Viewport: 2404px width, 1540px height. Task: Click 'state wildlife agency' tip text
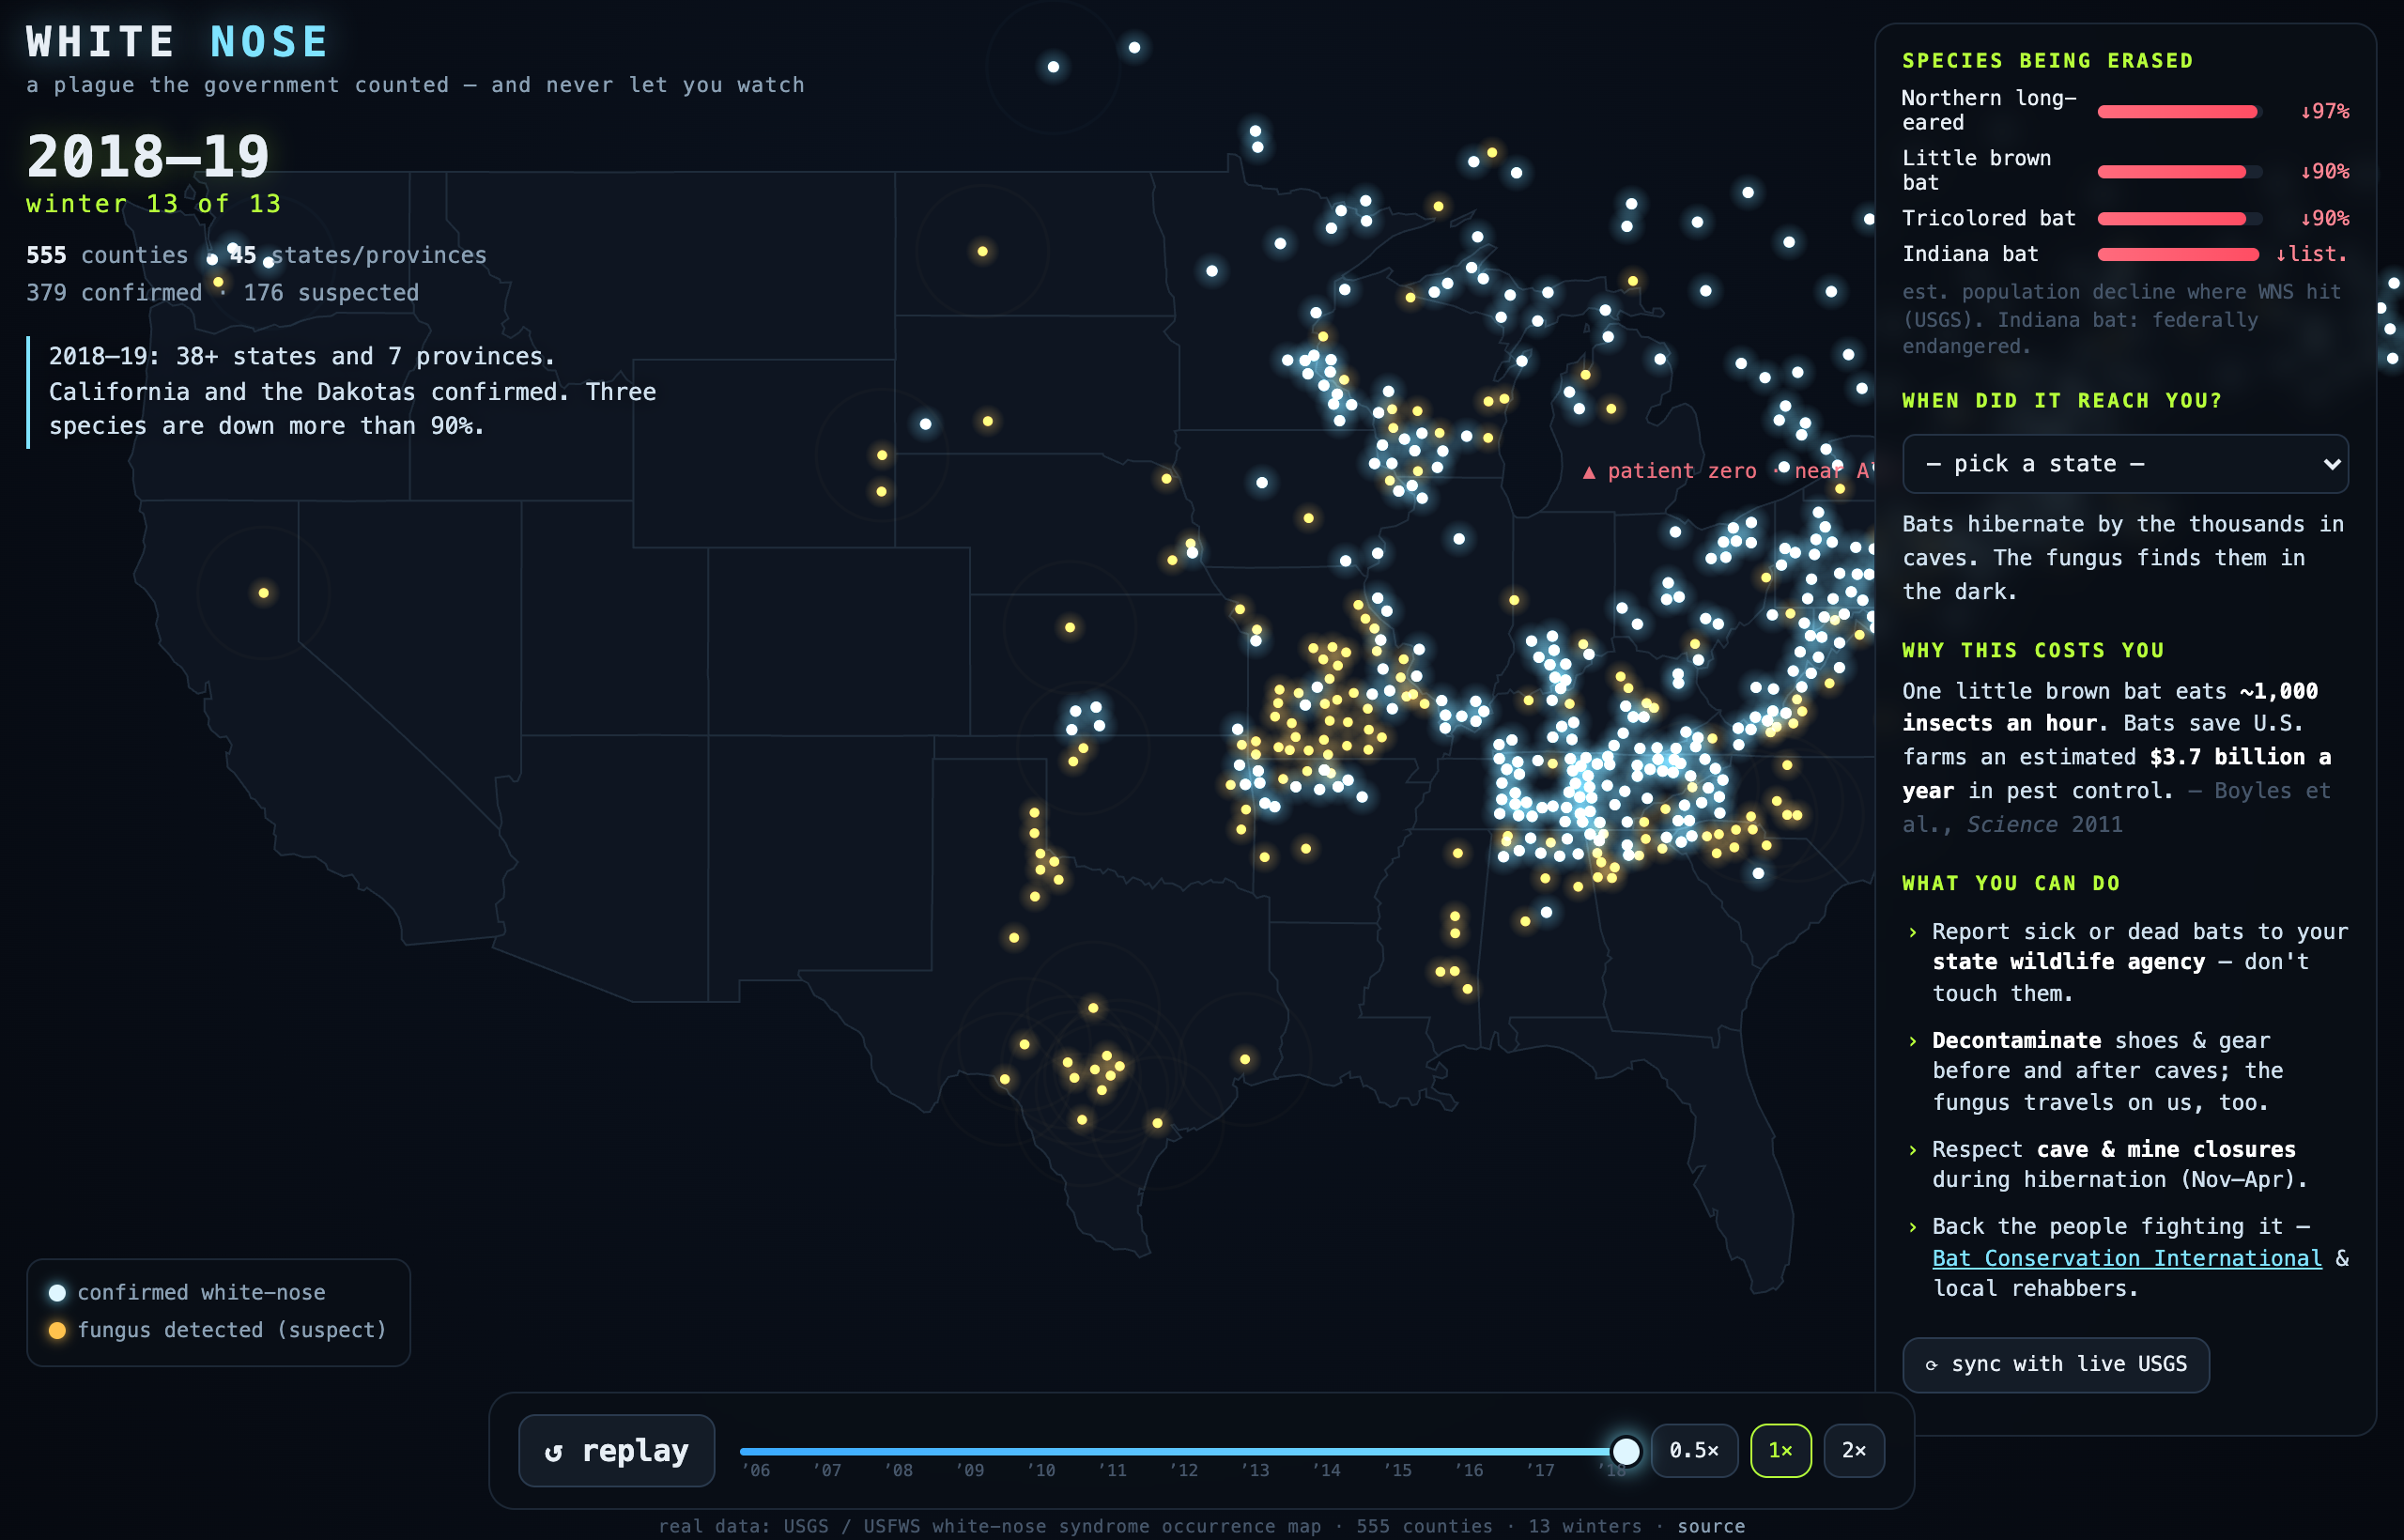click(2068, 962)
